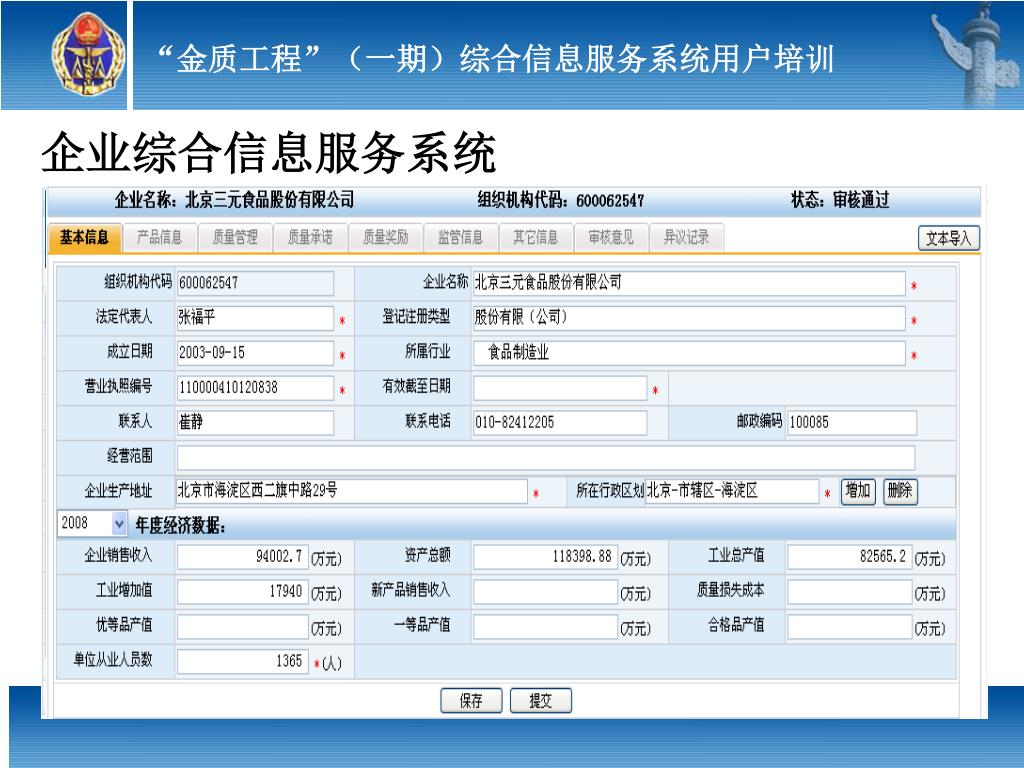Click the 营业执照编号 input field
1024x768 pixels.
tap(255, 388)
